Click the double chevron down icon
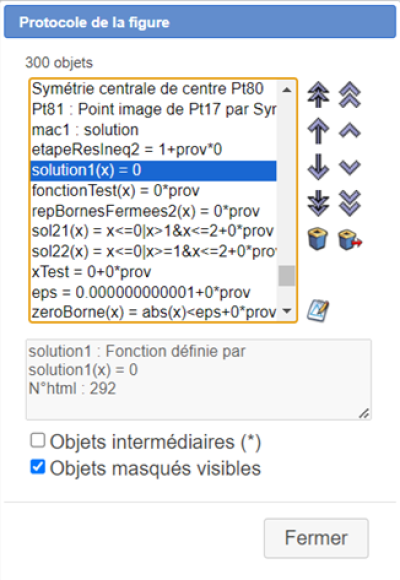The width and height of the screenshot is (400, 580). [x=350, y=203]
